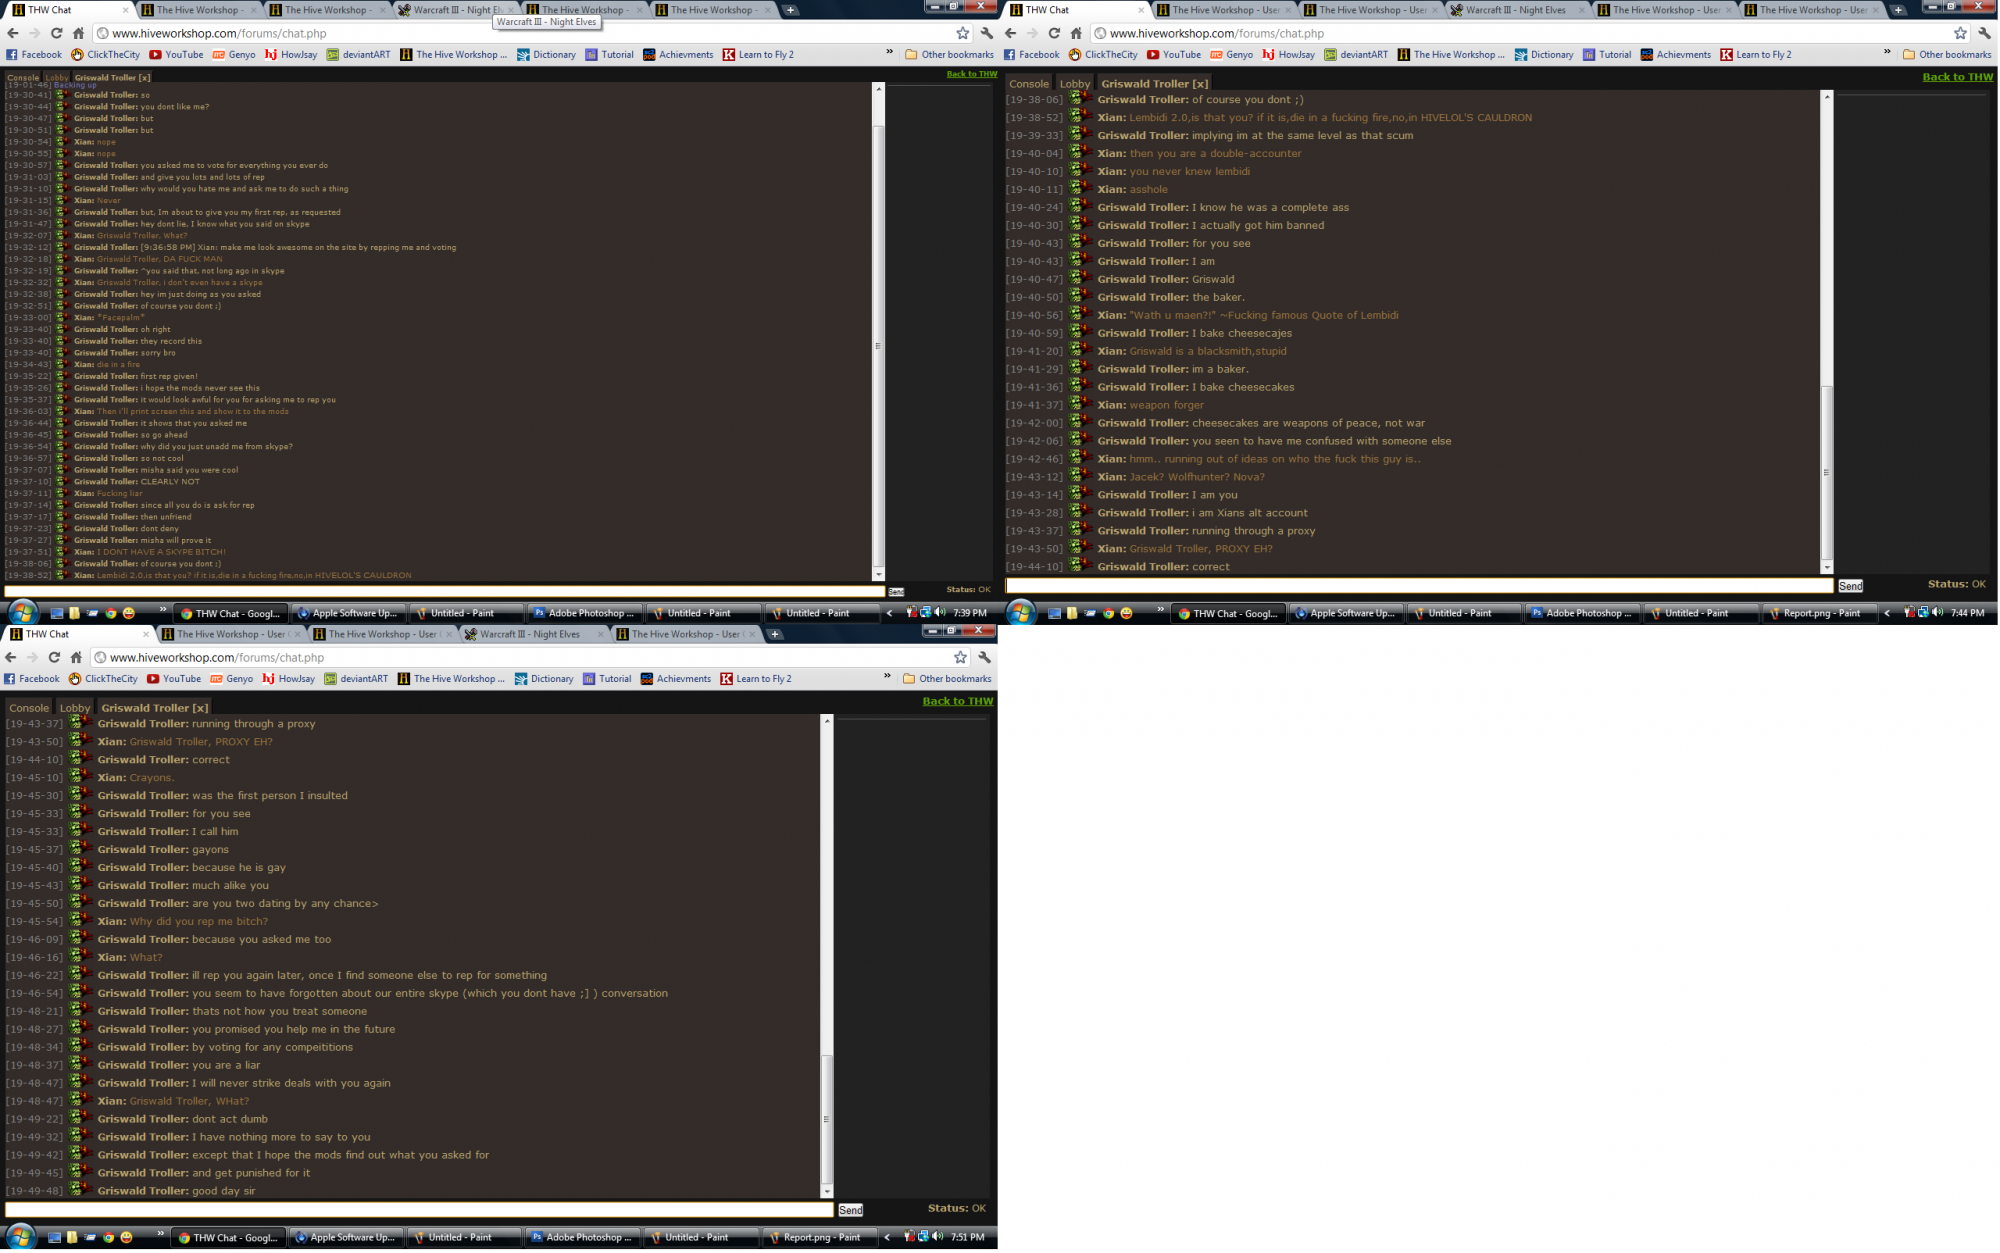Viewport: 2000px width, 1253px height.
Task: Open a new tab in the top-right browser window
Action: tap(1898, 10)
